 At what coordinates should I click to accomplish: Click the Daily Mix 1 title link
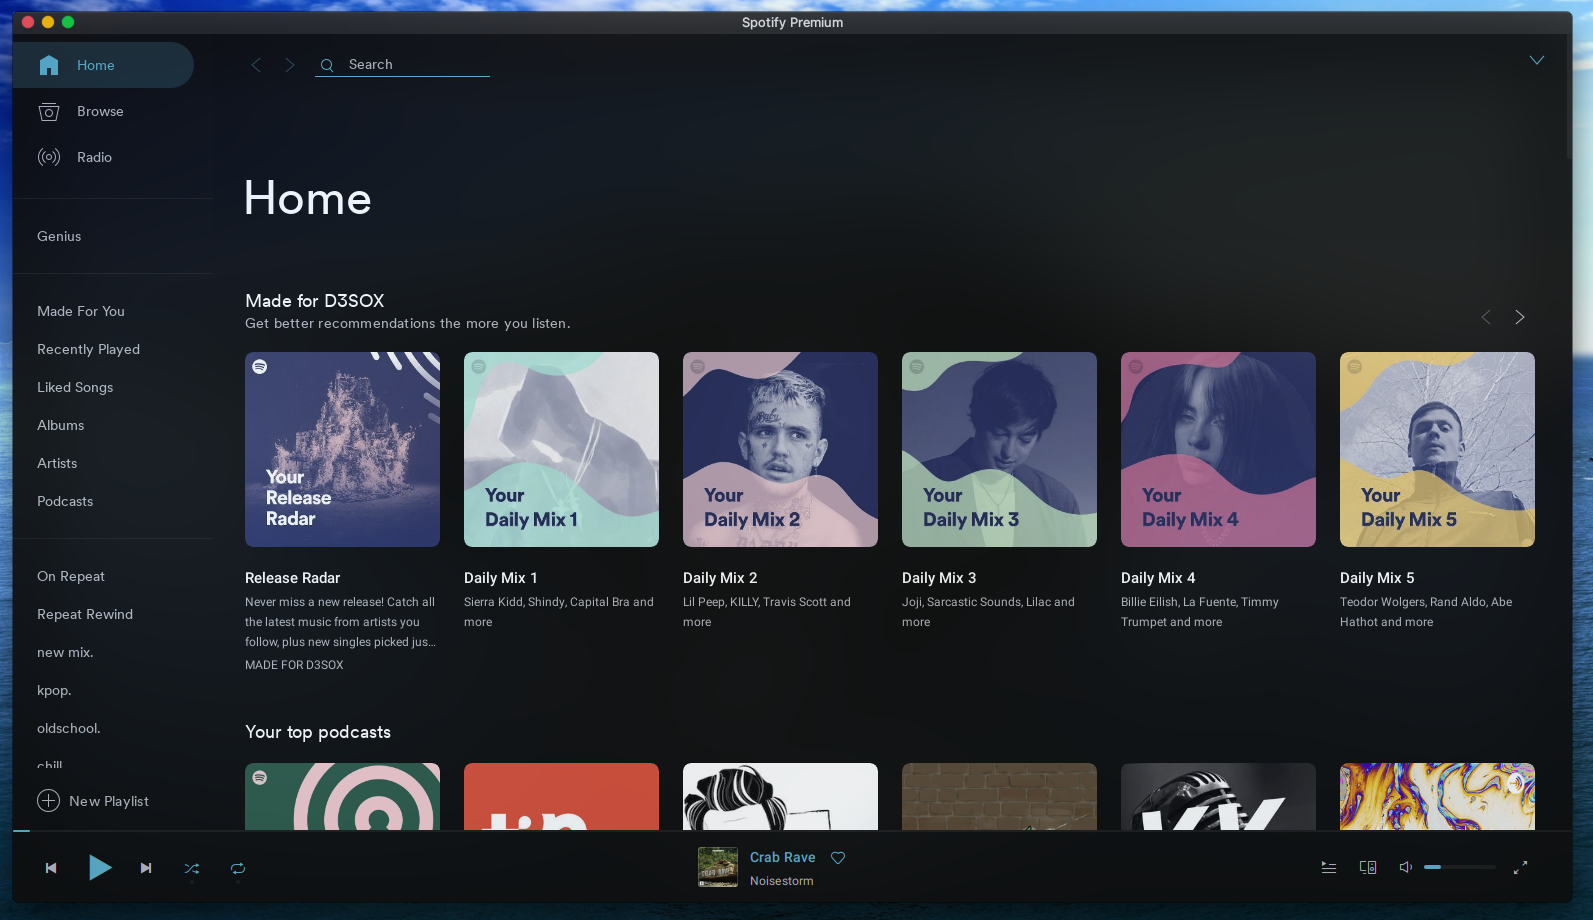click(x=501, y=578)
